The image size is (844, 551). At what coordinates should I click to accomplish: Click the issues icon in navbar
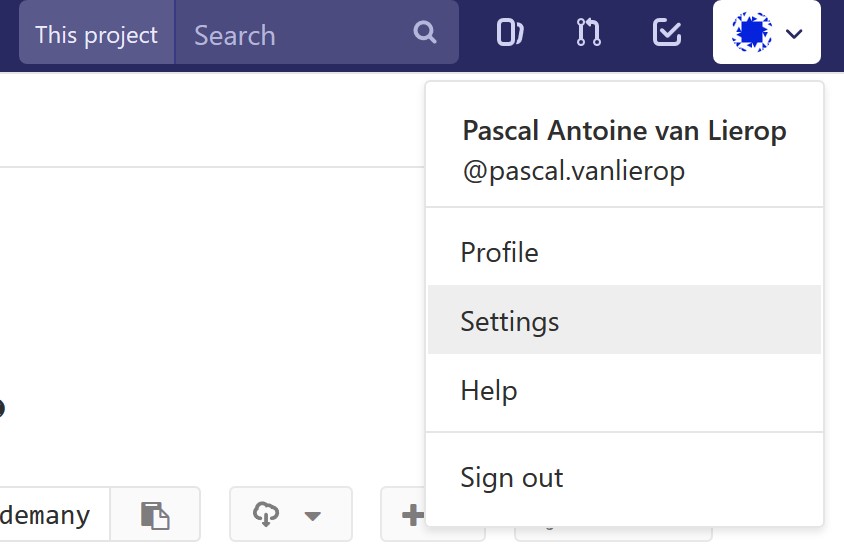click(510, 33)
